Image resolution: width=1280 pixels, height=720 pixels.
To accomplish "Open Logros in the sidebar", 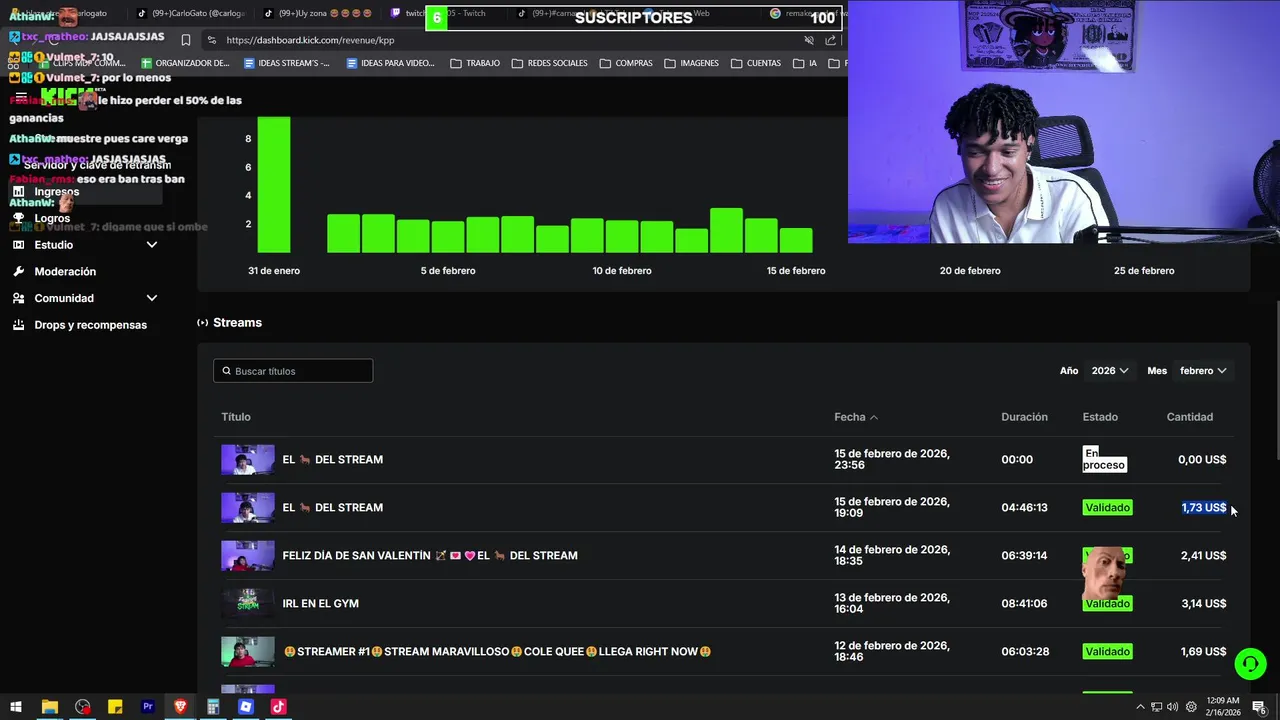I will coord(52,218).
